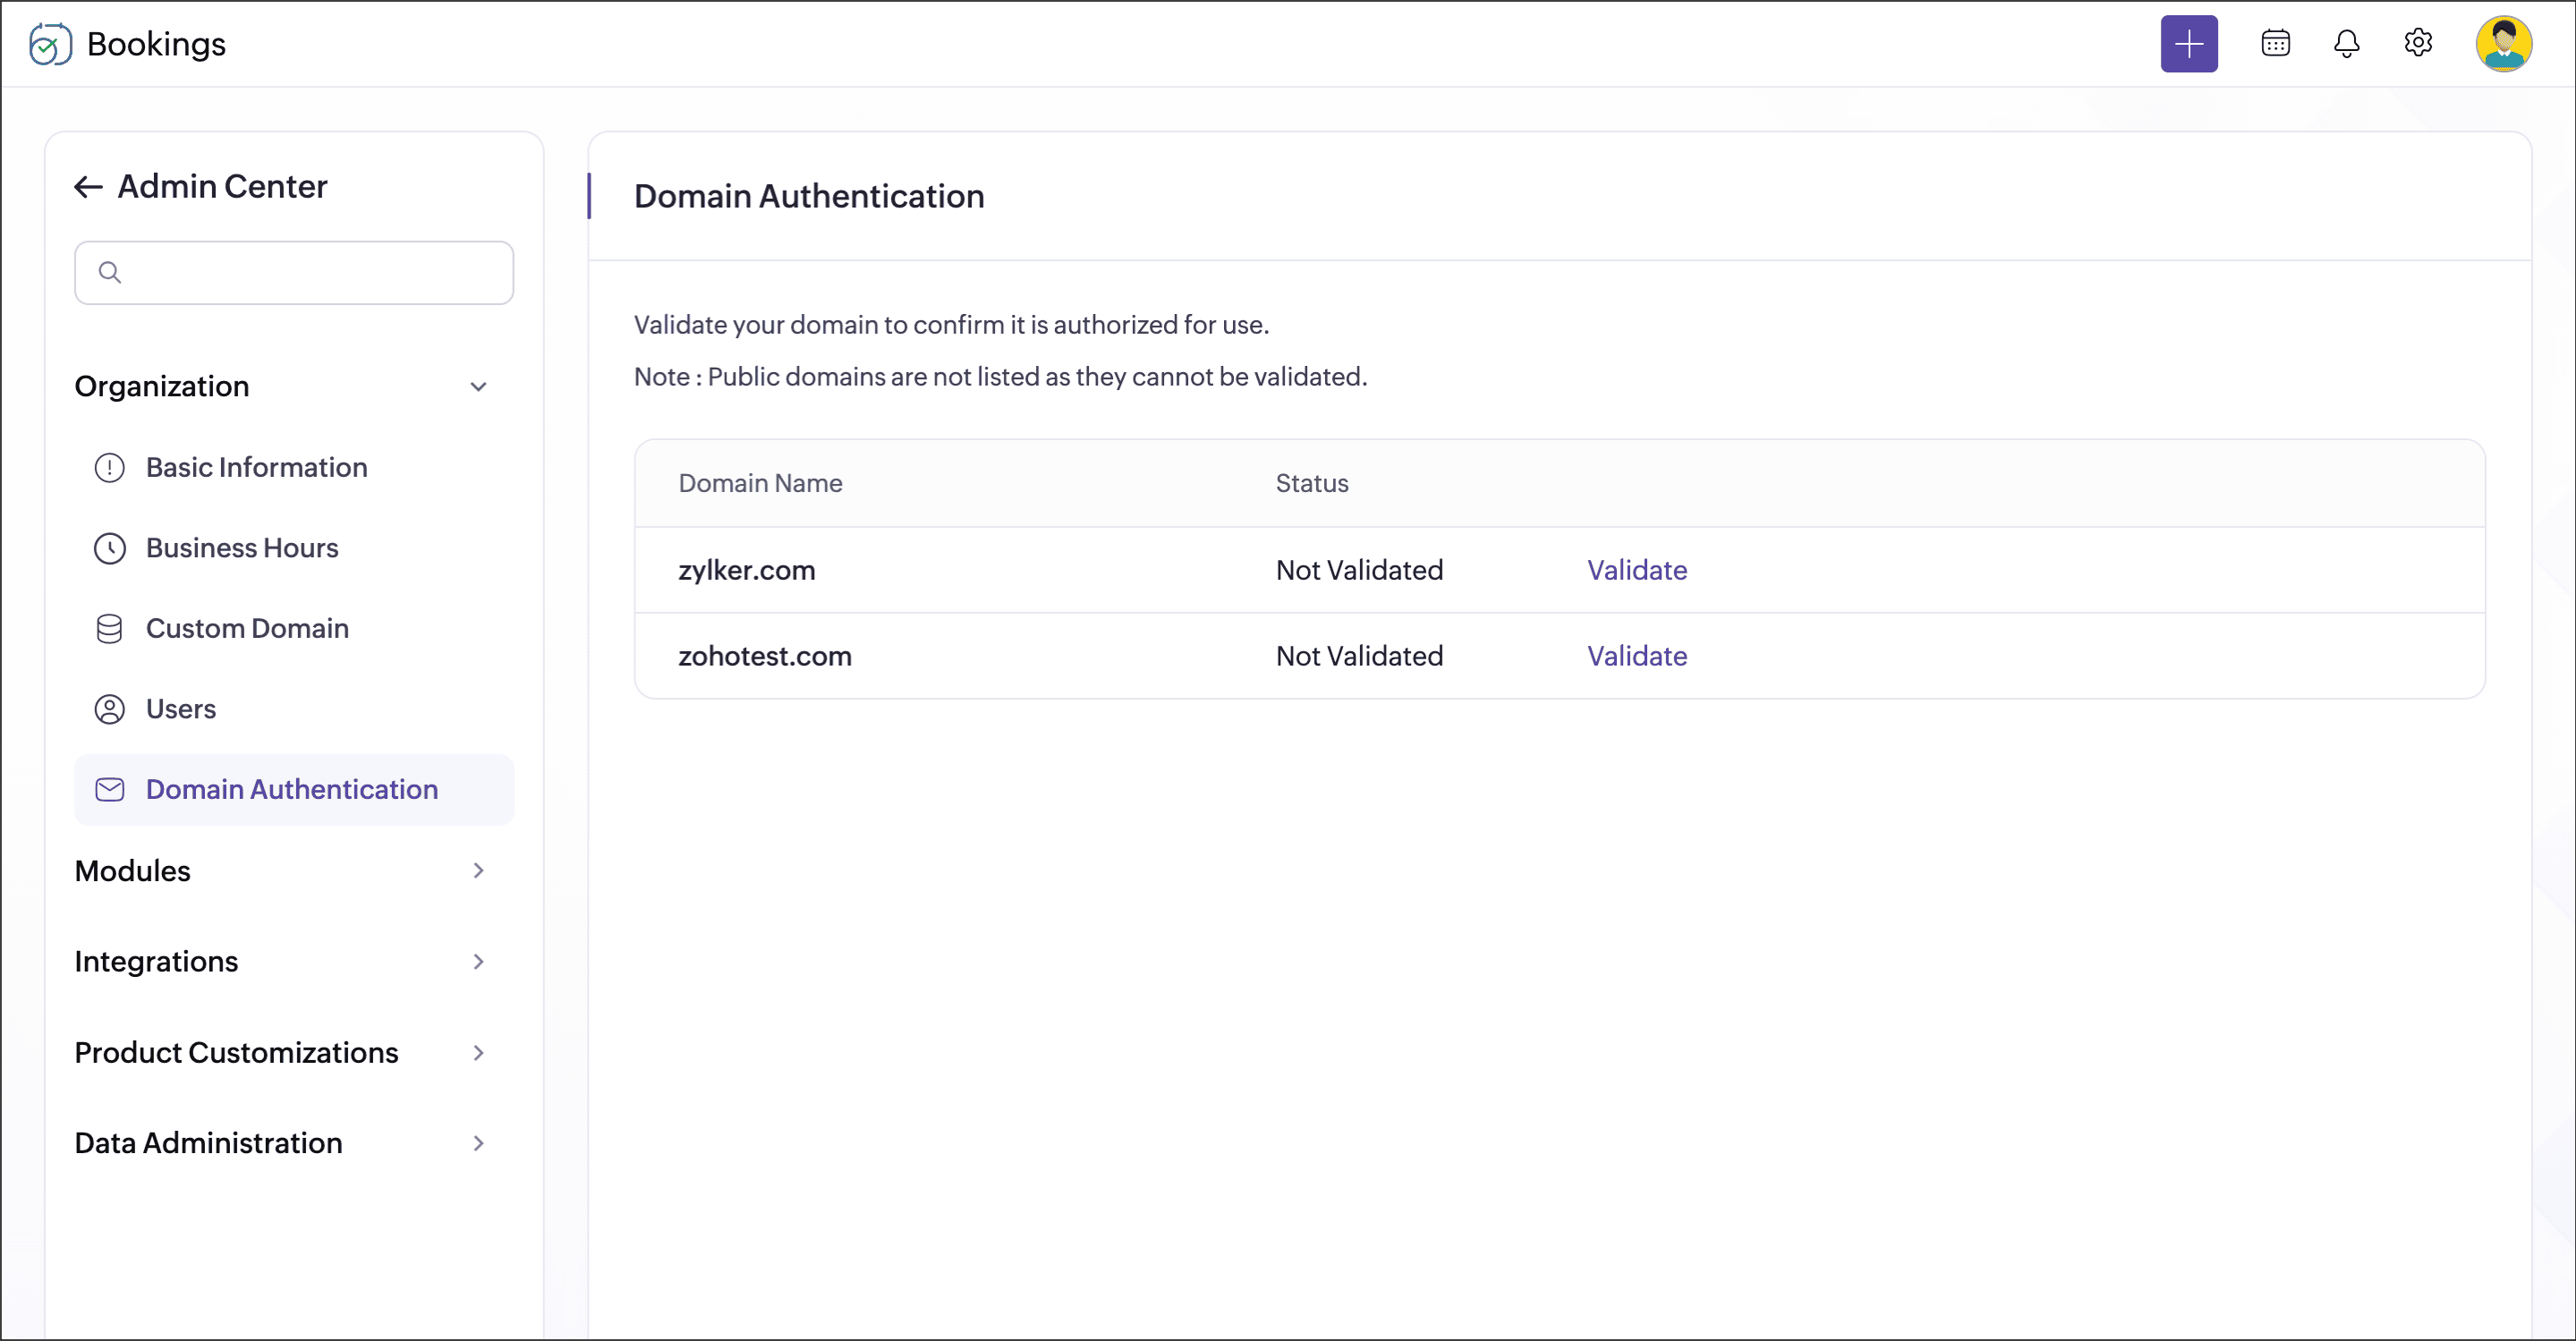Open the settings gear icon

coord(2417,43)
